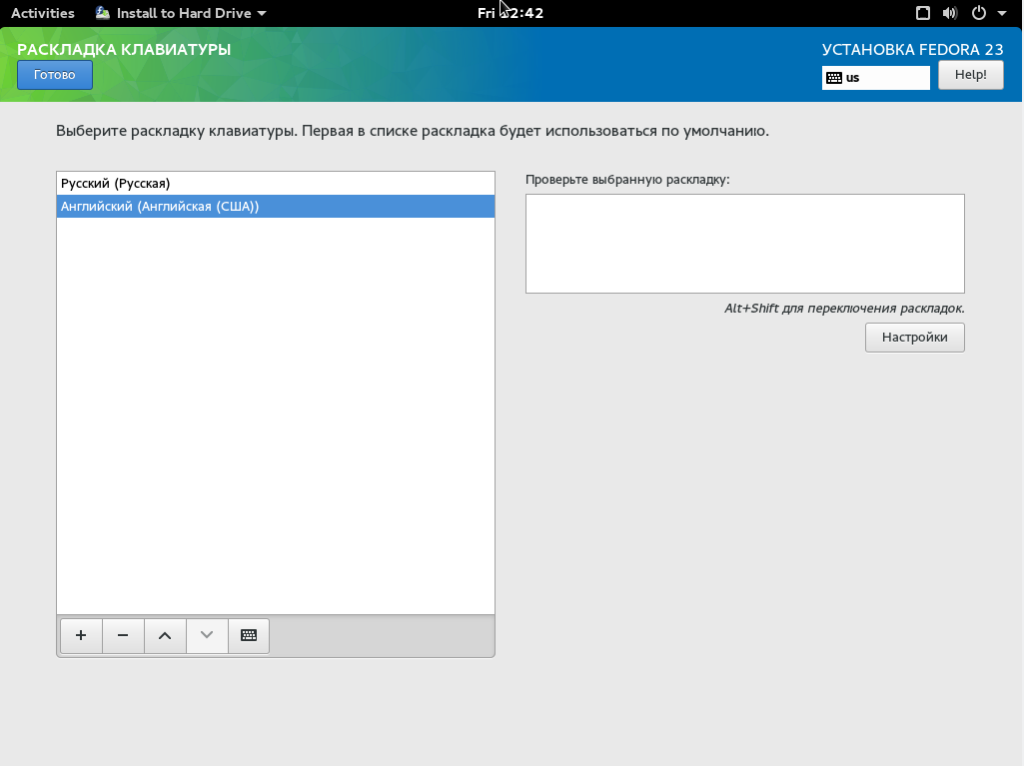Select the 'Русский (Русская)' layout in the list
1024x766 pixels.
[x=275, y=183]
